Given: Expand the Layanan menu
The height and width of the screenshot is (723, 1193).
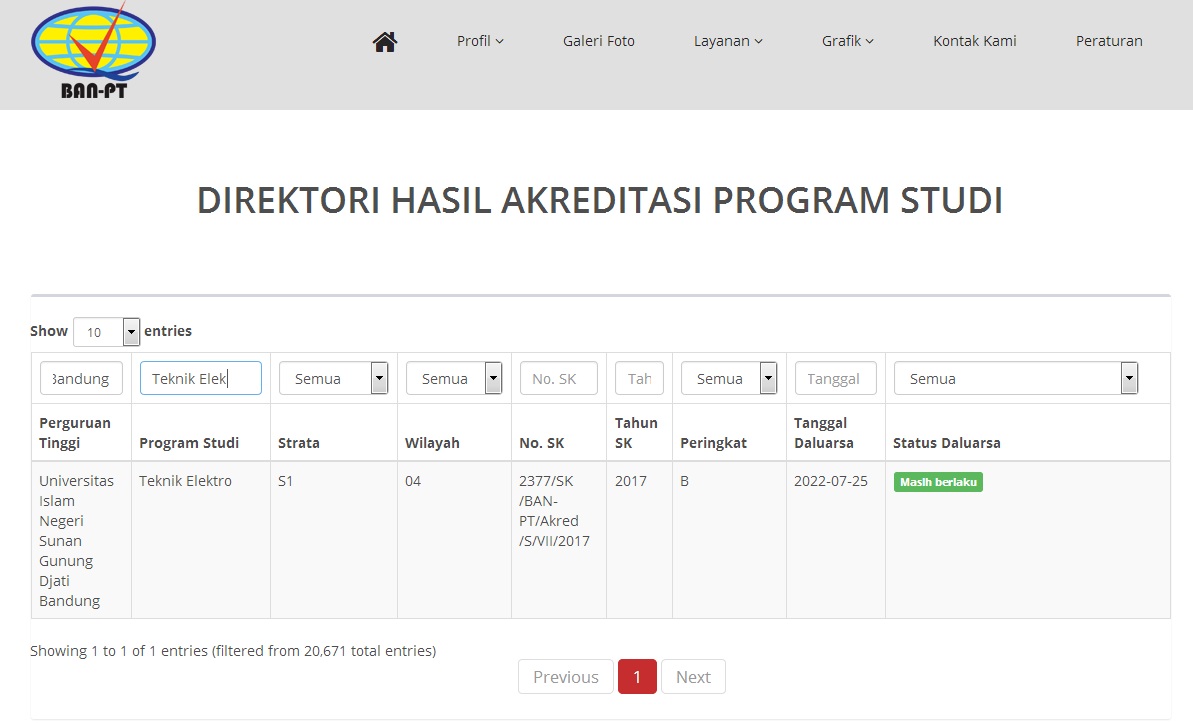Looking at the screenshot, I should point(728,41).
